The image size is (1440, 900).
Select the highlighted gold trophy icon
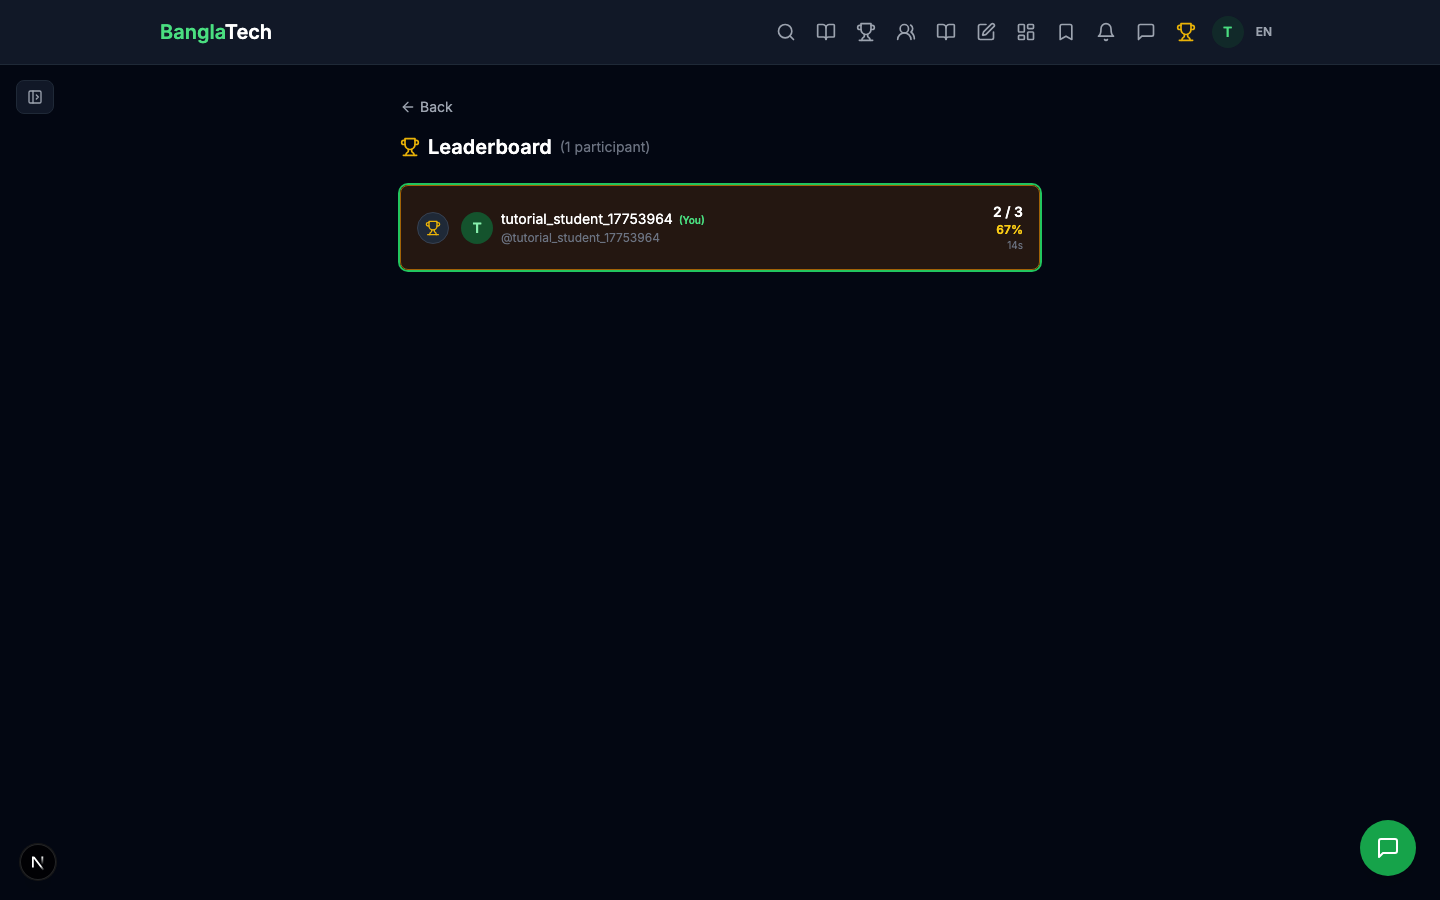(1186, 32)
